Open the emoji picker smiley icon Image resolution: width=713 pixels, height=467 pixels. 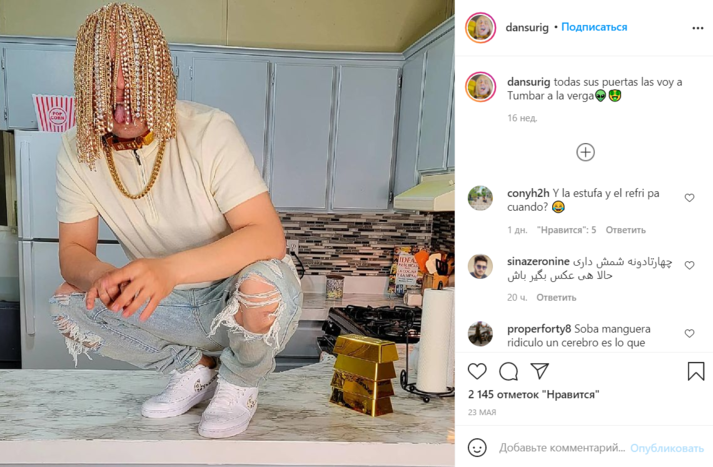[477, 448]
